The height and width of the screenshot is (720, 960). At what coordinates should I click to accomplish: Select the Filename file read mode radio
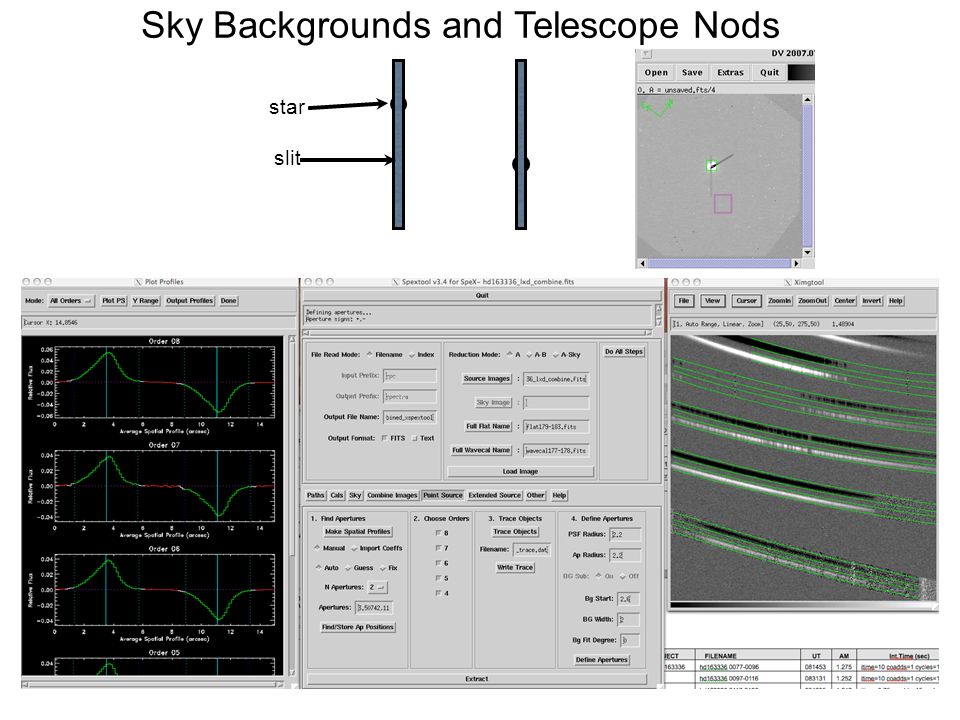[x=370, y=354]
